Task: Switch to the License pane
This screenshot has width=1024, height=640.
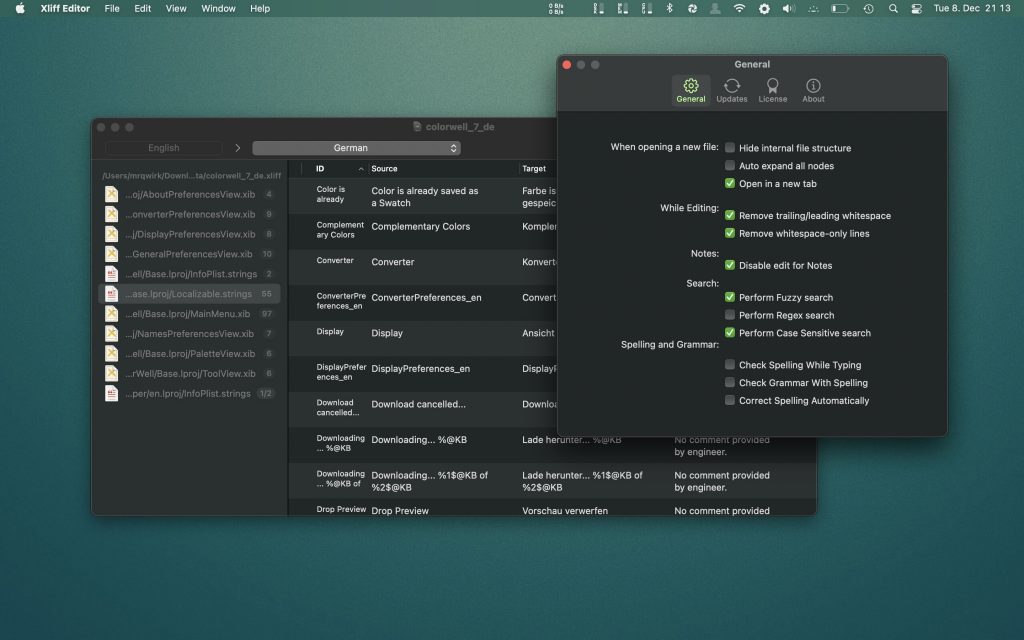Action: 773,88
